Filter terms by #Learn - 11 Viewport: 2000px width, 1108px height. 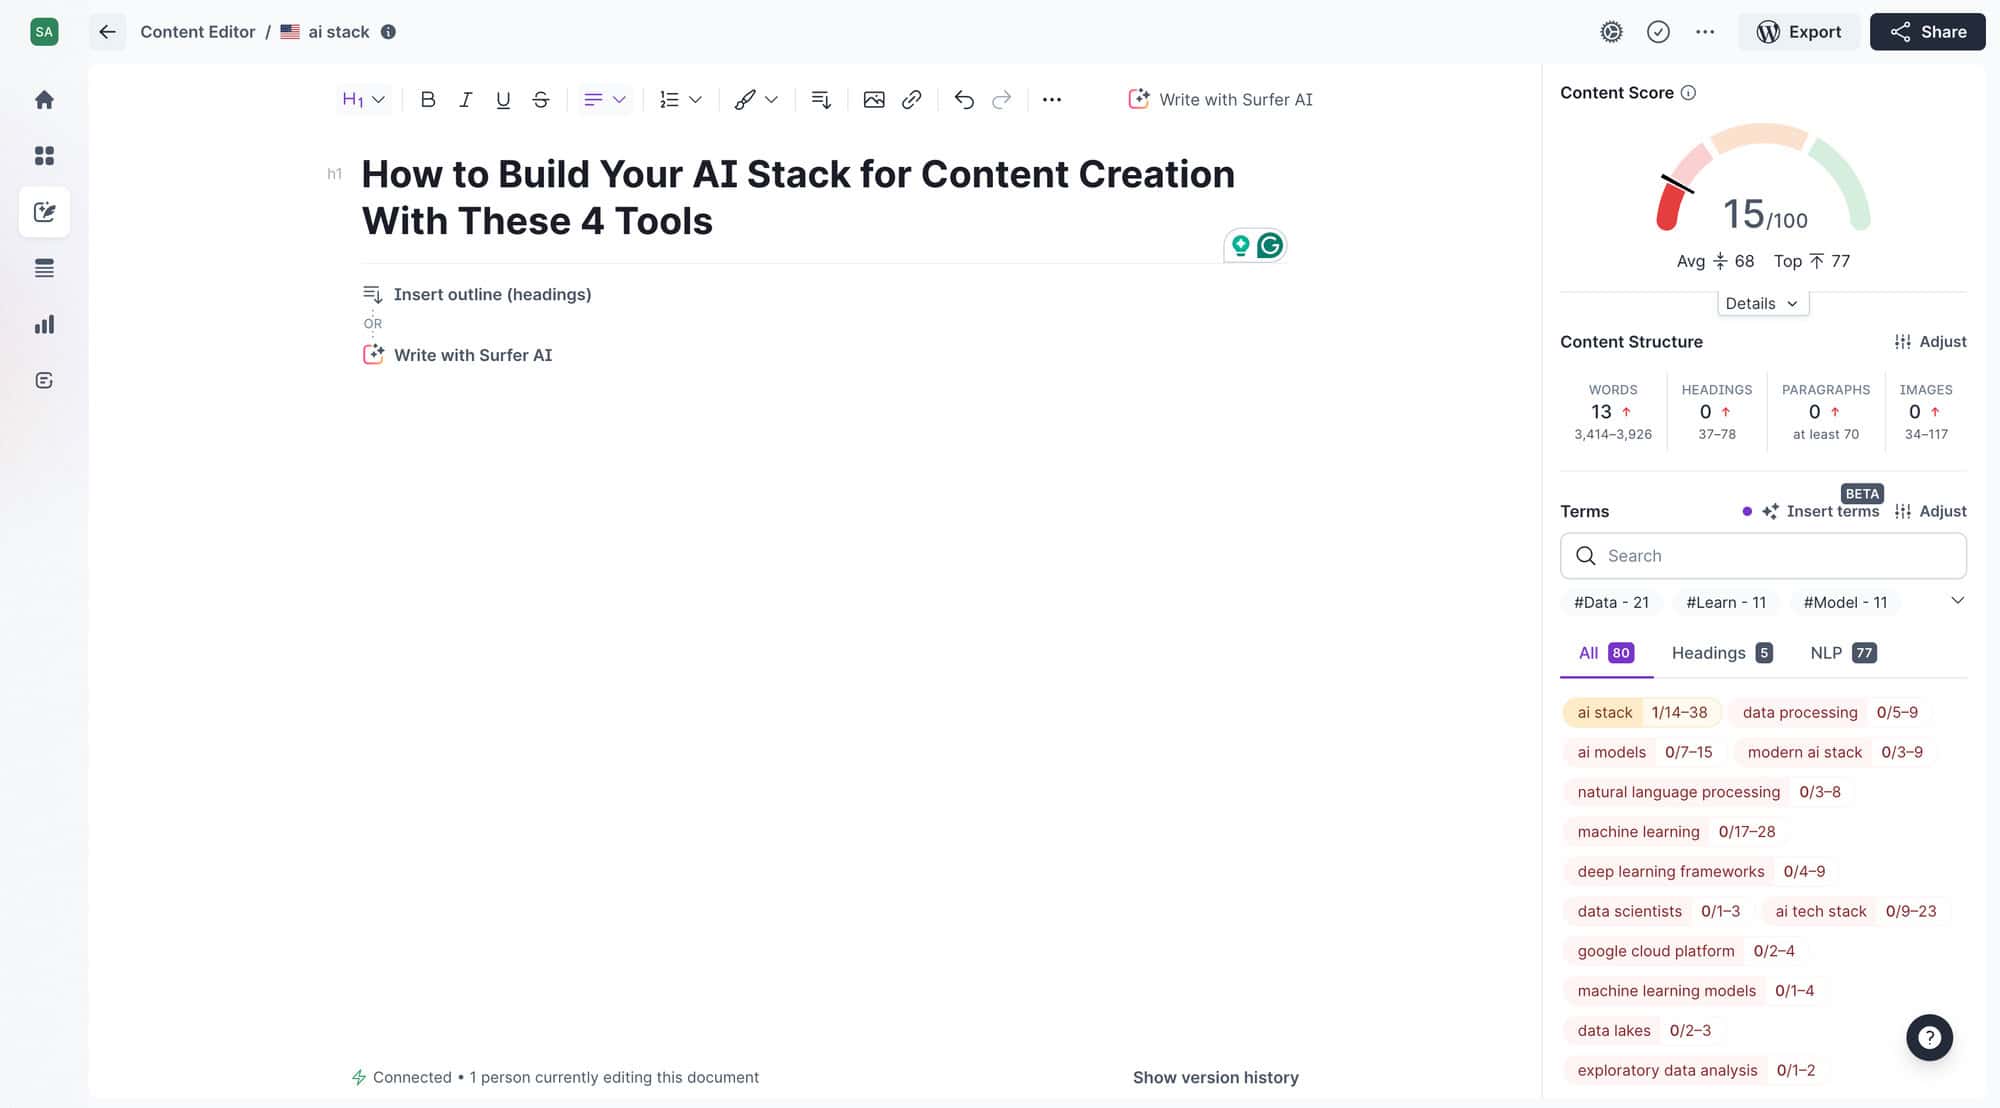1726,603
